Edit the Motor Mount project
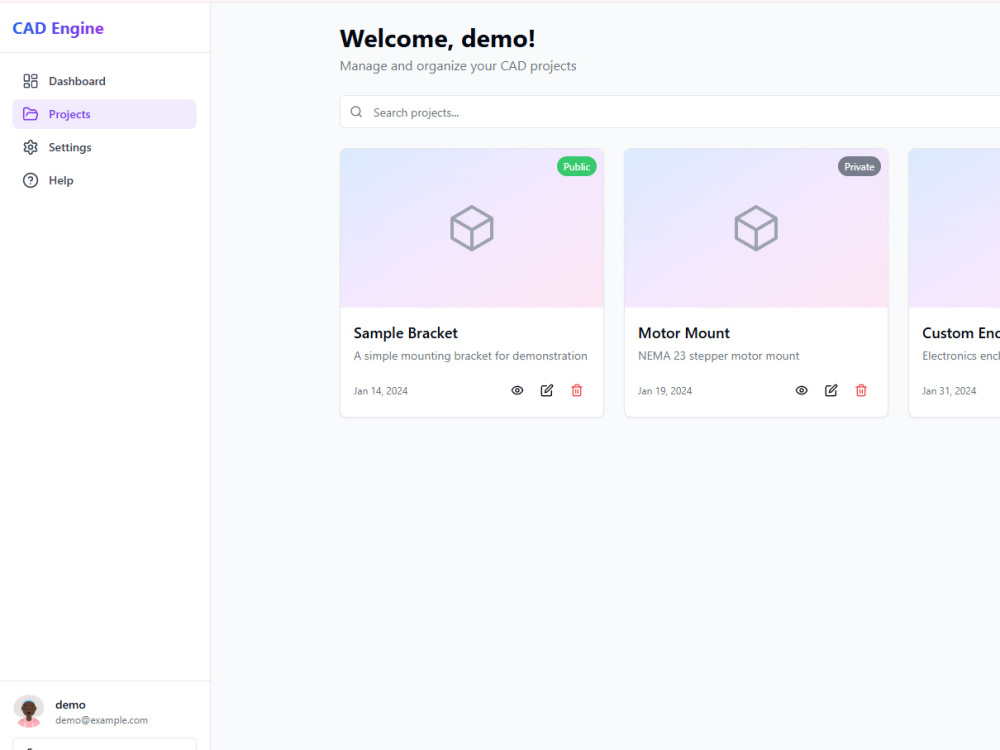The image size is (1000, 750). 831,390
